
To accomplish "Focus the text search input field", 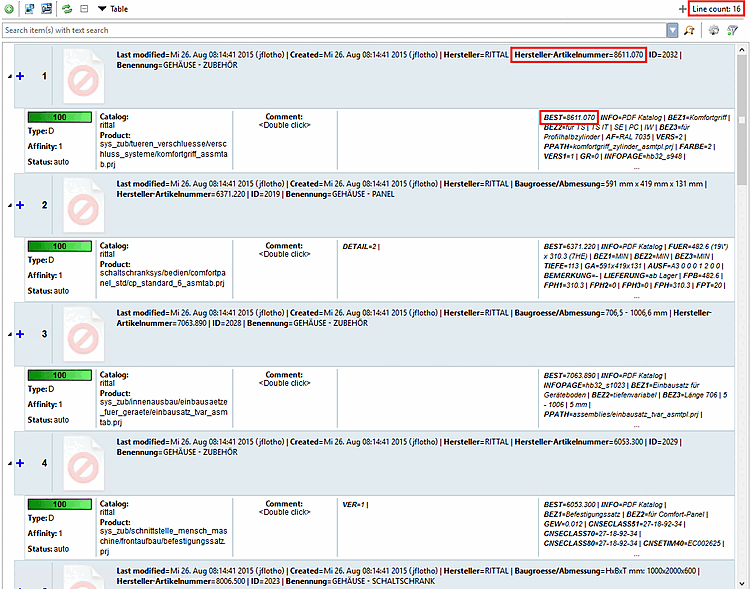I will (x=334, y=30).
